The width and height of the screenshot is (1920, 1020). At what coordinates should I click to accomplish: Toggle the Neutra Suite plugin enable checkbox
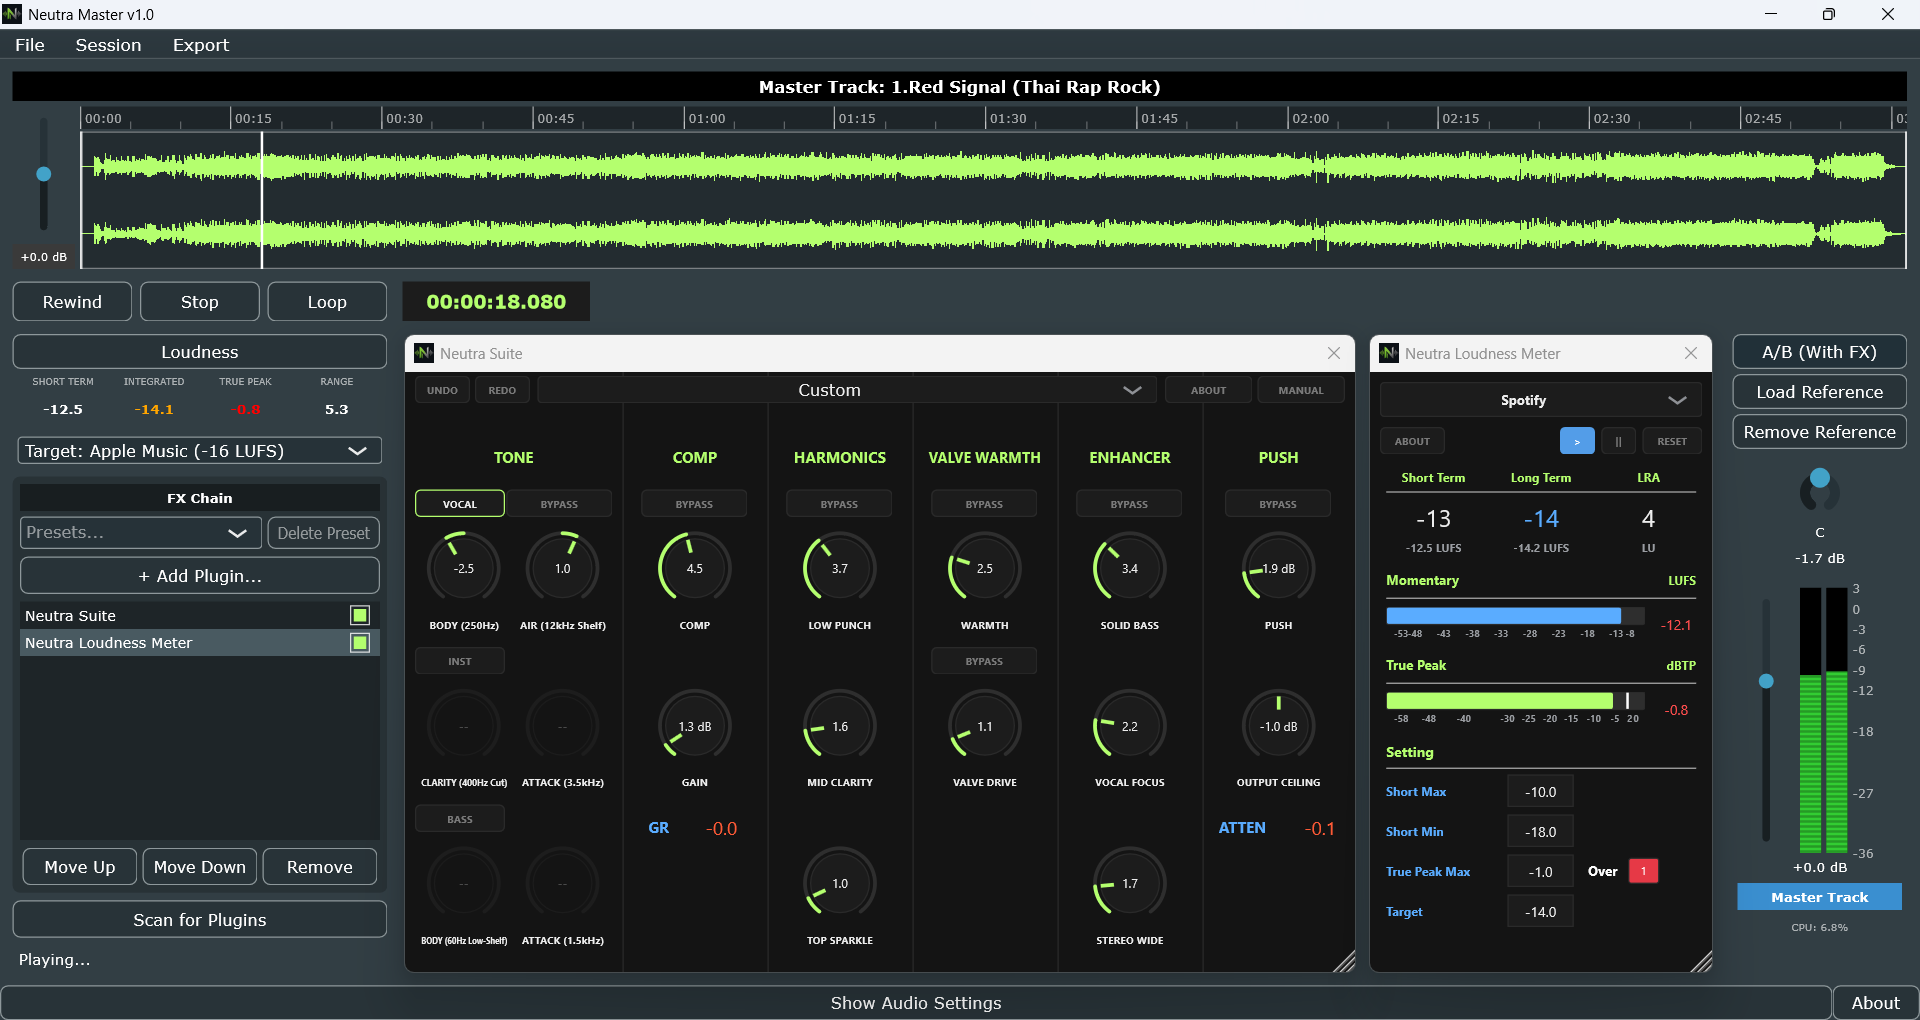point(360,615)
